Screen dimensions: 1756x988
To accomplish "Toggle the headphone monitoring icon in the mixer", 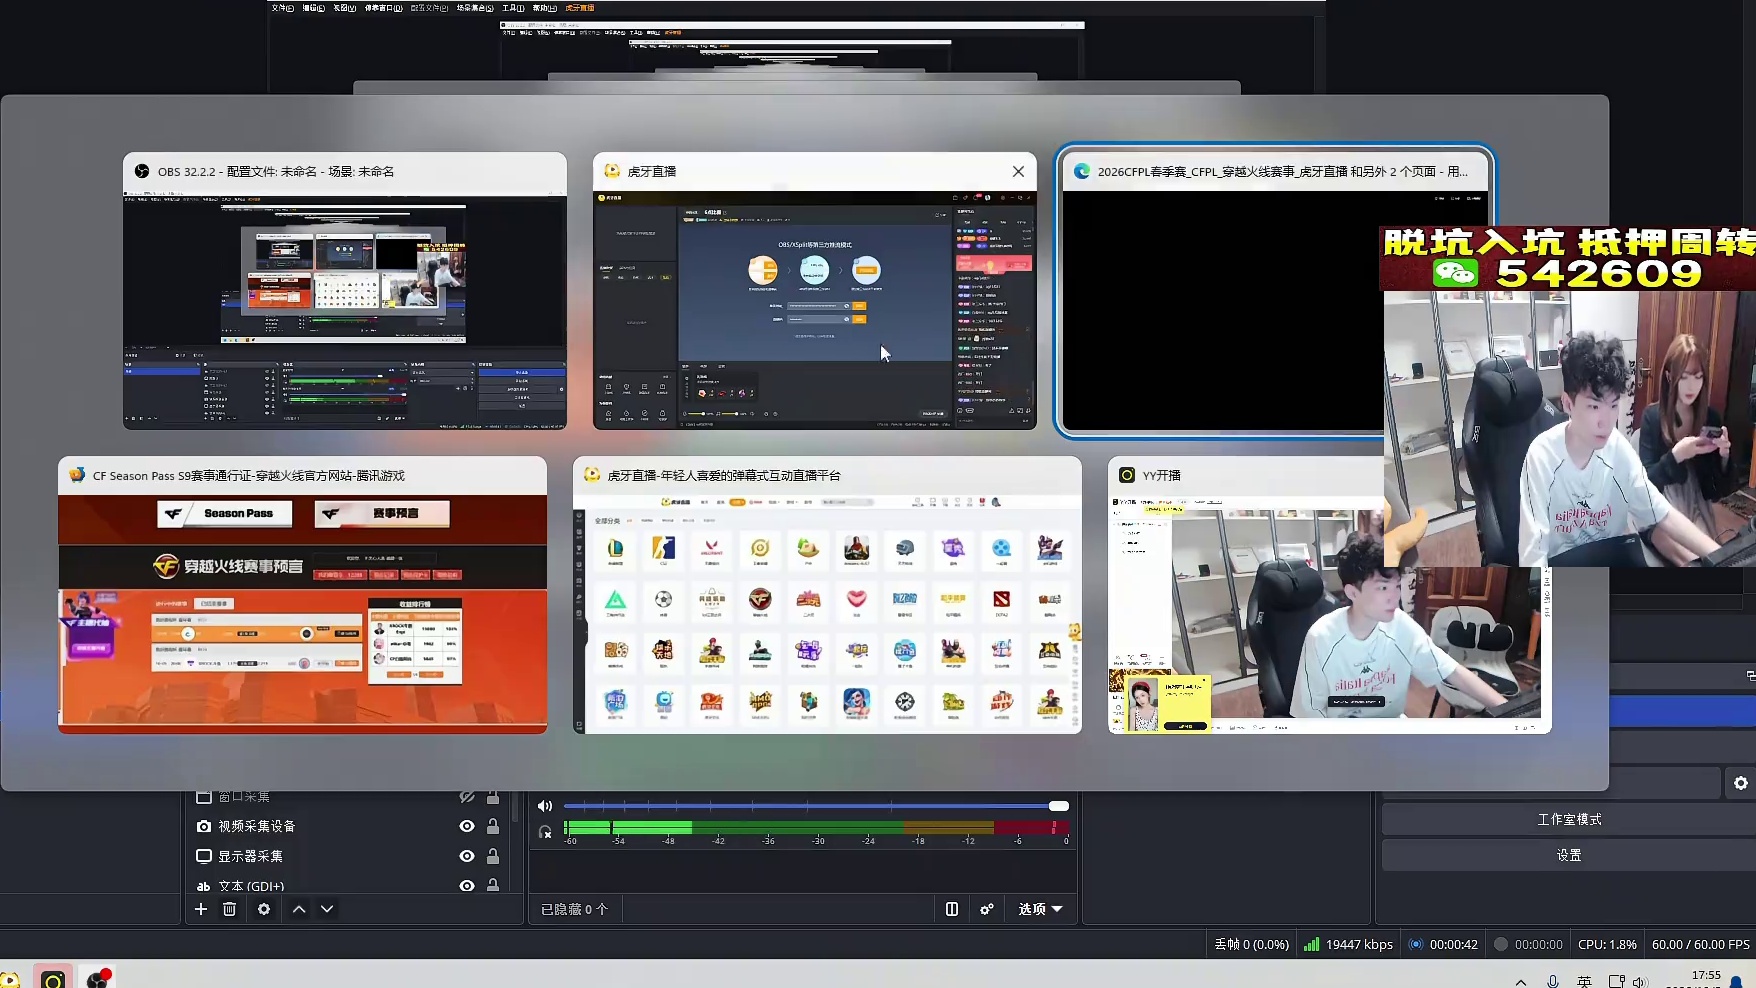I will pos(545,831).
